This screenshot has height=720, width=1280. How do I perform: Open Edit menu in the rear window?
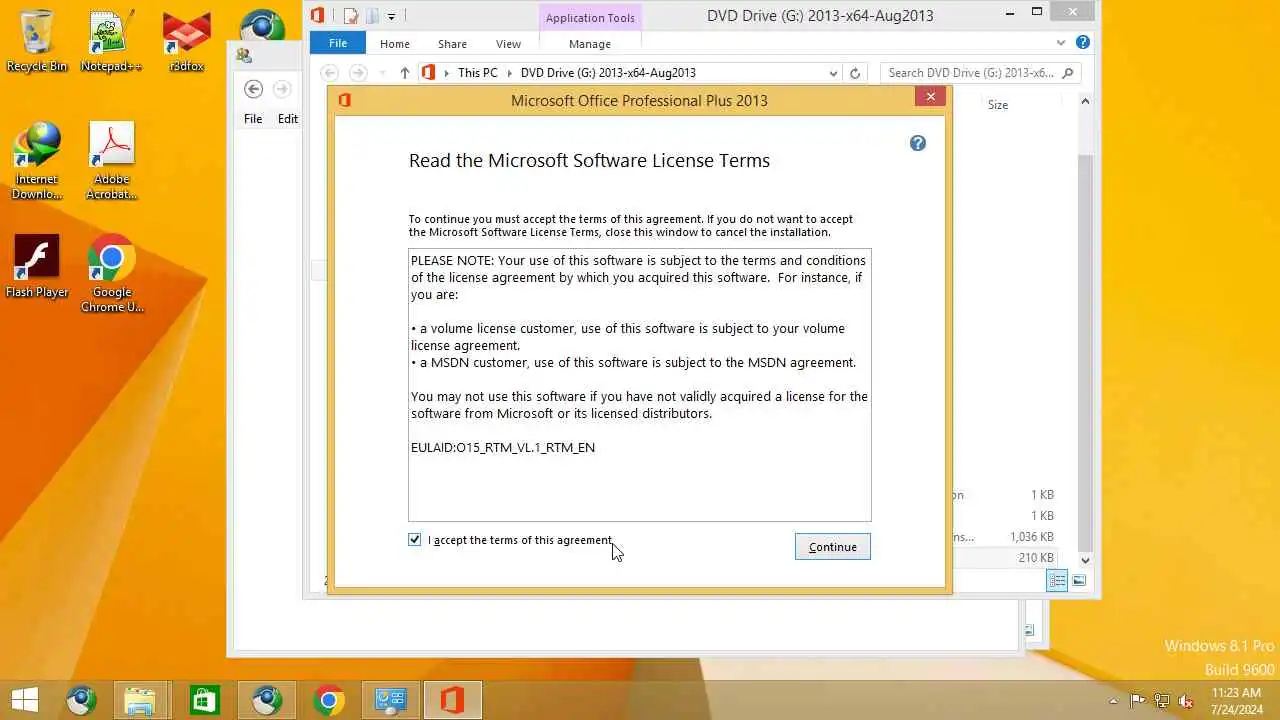(288, 118)
